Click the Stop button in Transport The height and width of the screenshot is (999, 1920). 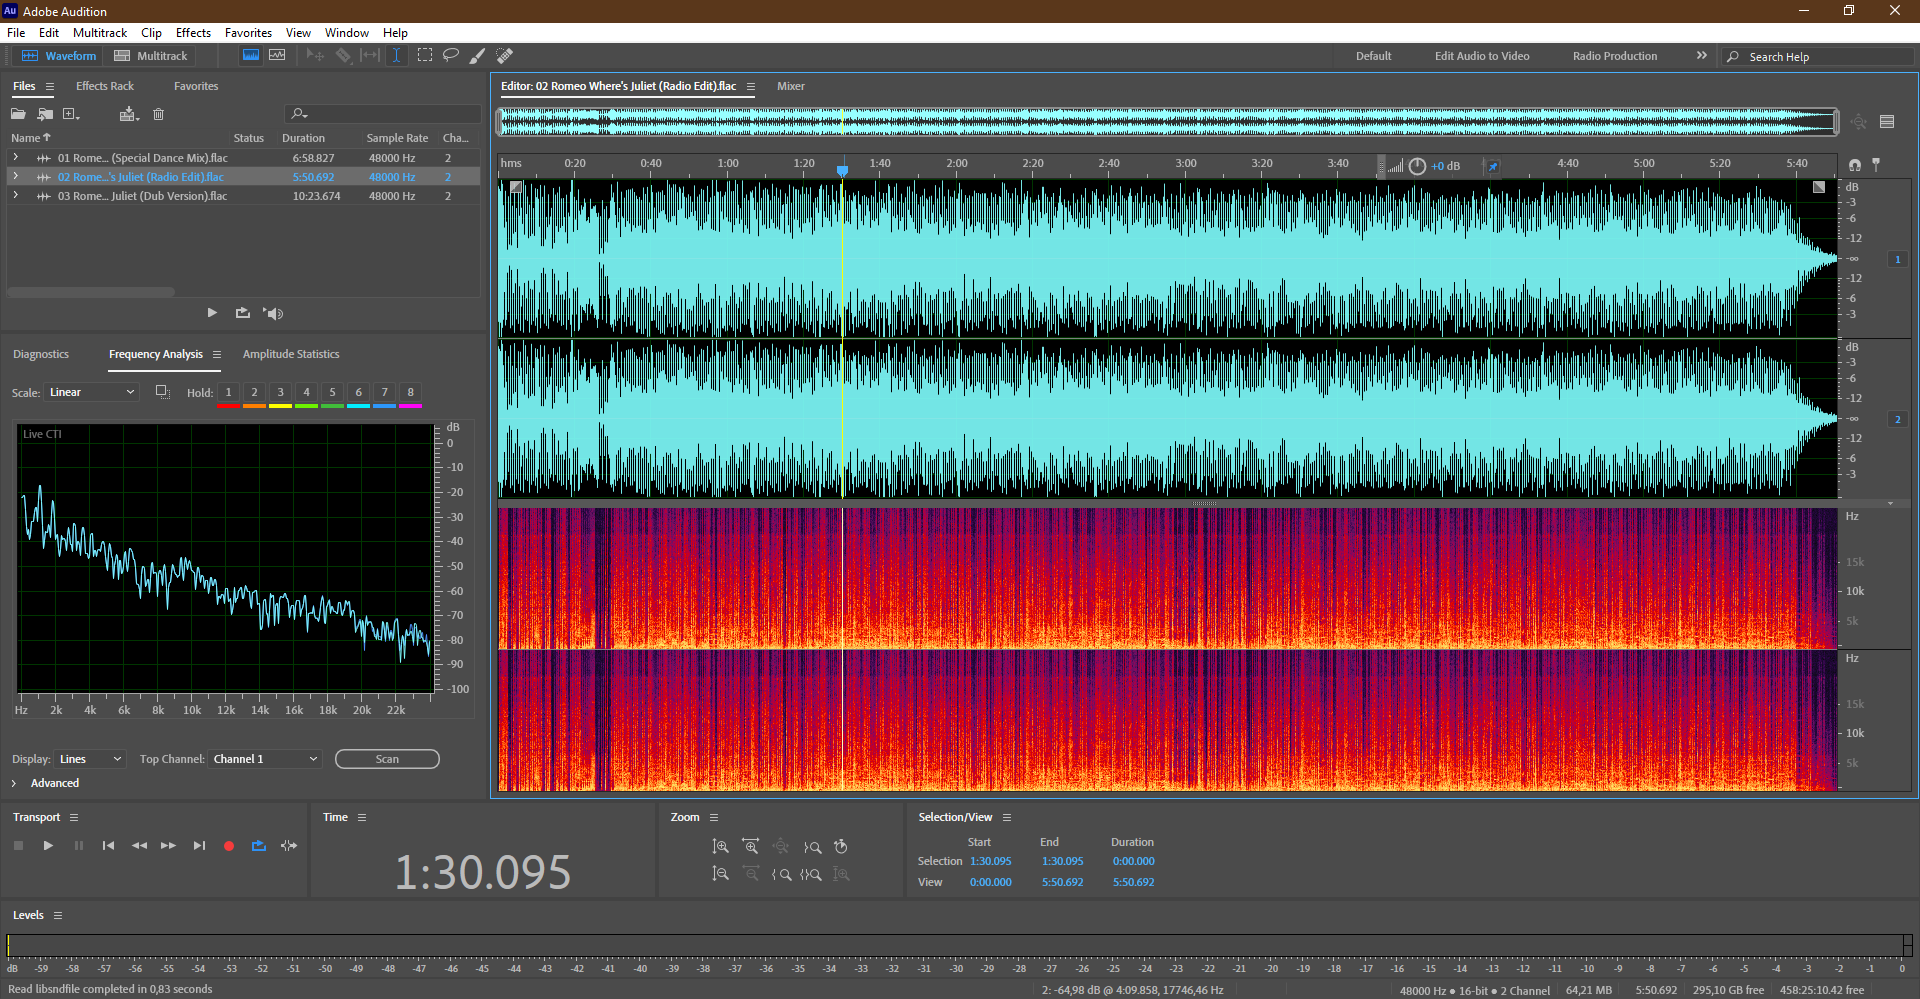(x=18, y=846)
